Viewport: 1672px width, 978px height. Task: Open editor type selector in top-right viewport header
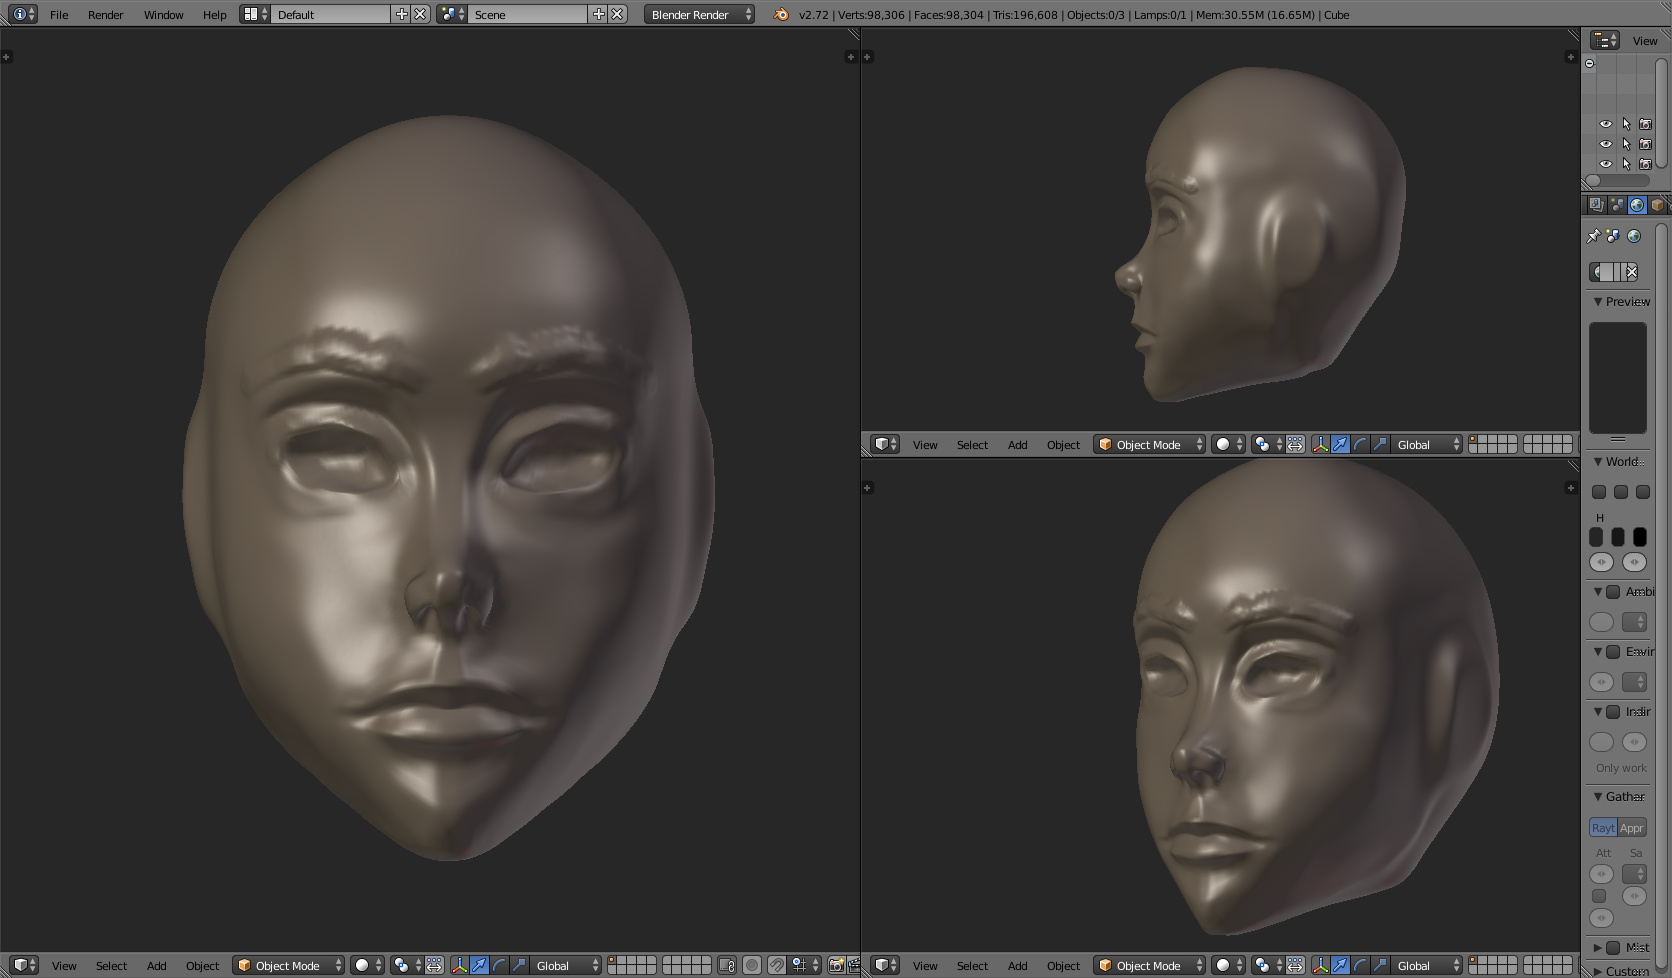pyautogui.click(x=885, y=444)
